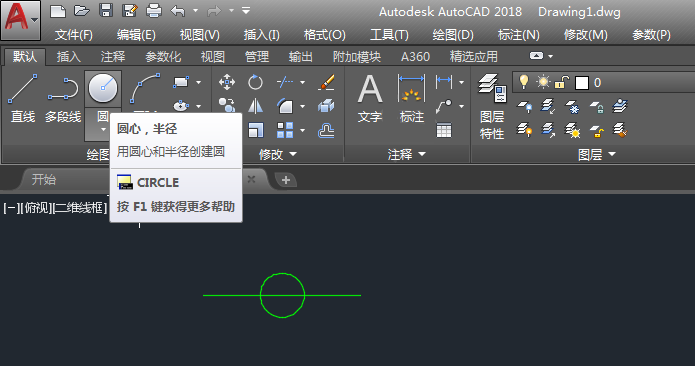695x366 pixels.
Task: Switch to the A360 ribbon tab
Action: (415, 57)
